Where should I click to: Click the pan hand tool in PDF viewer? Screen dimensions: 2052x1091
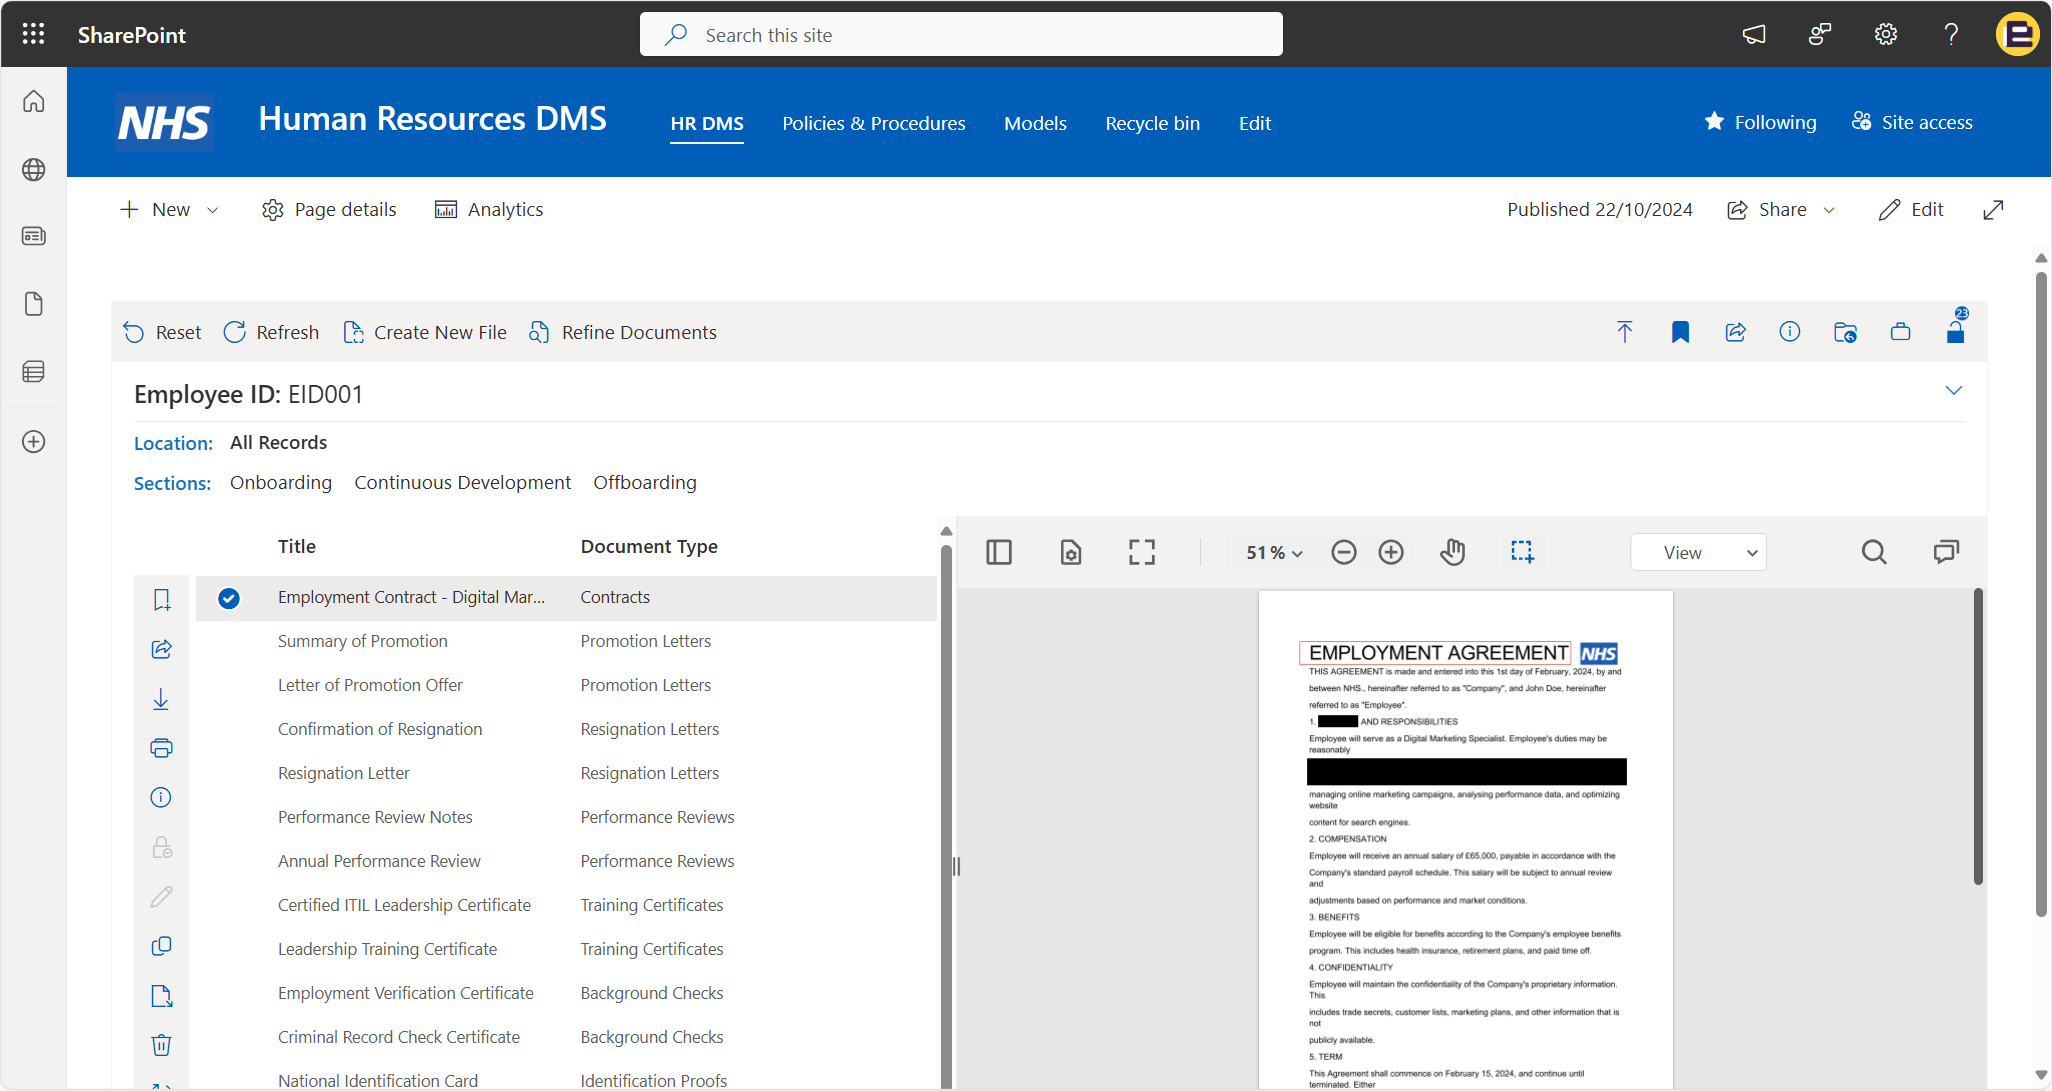point(1452,552)
